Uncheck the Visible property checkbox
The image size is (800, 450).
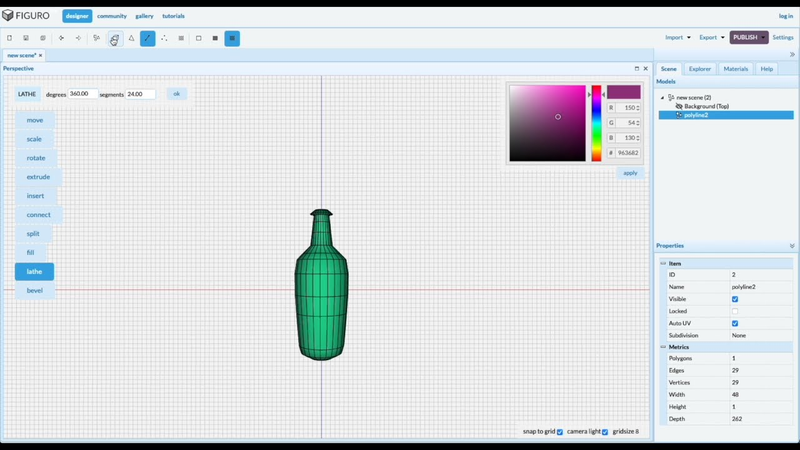point(735,299)
